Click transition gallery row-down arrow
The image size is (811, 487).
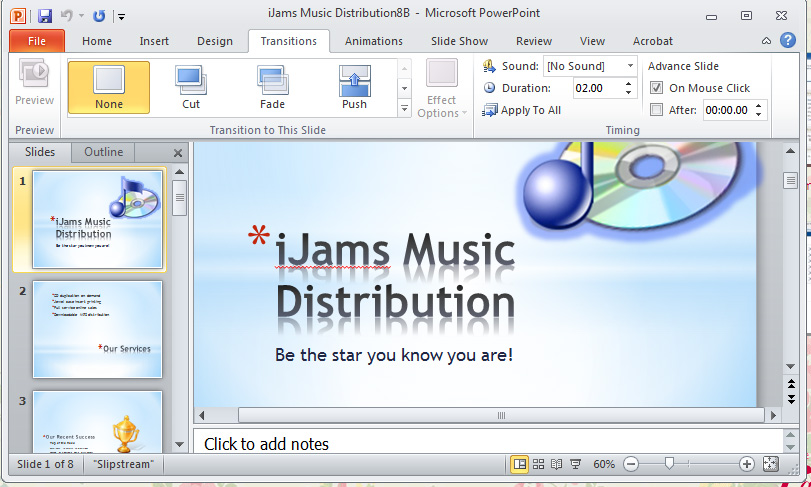pyautogui.click(x=404, y=88)
